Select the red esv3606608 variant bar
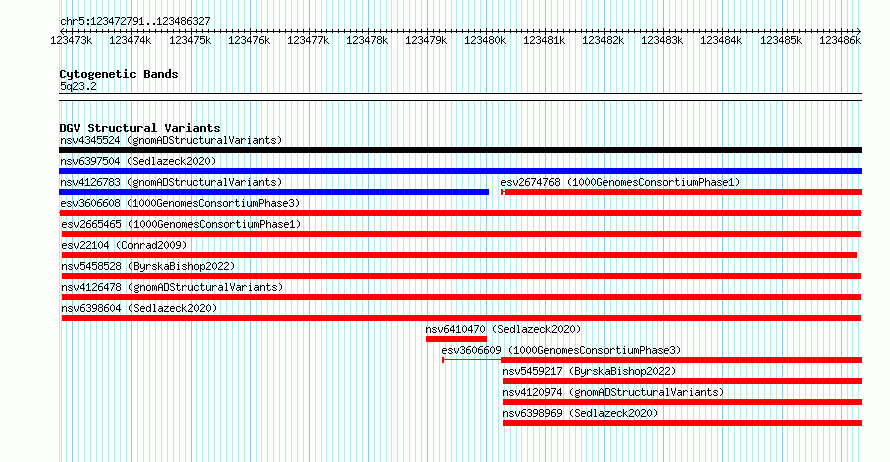Image resolution: width=890 pixels, height=462 pixels. pos(460,213)
